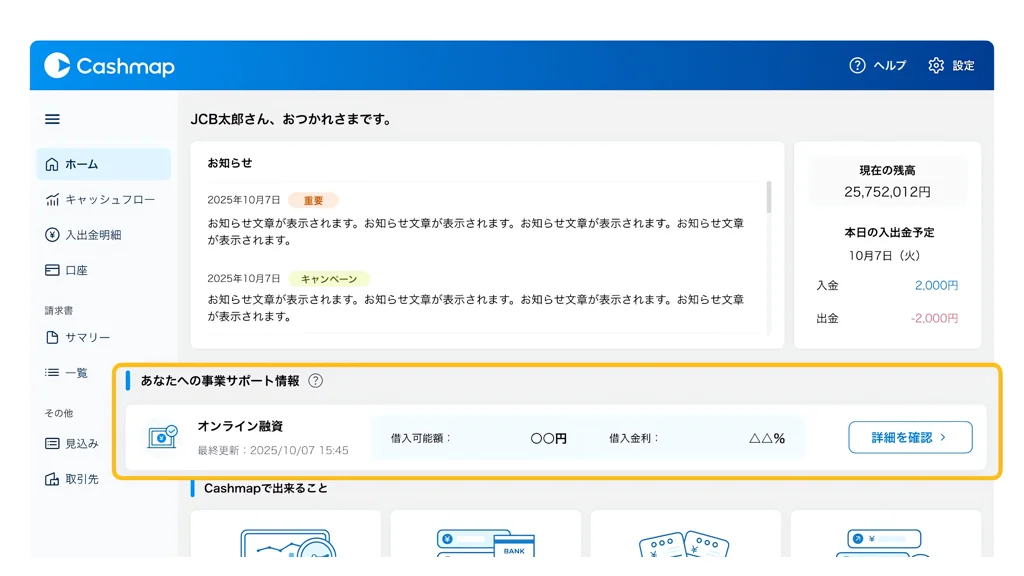
Task: Click the キャッシュフロー chart icon
Action: pos(53,200)
